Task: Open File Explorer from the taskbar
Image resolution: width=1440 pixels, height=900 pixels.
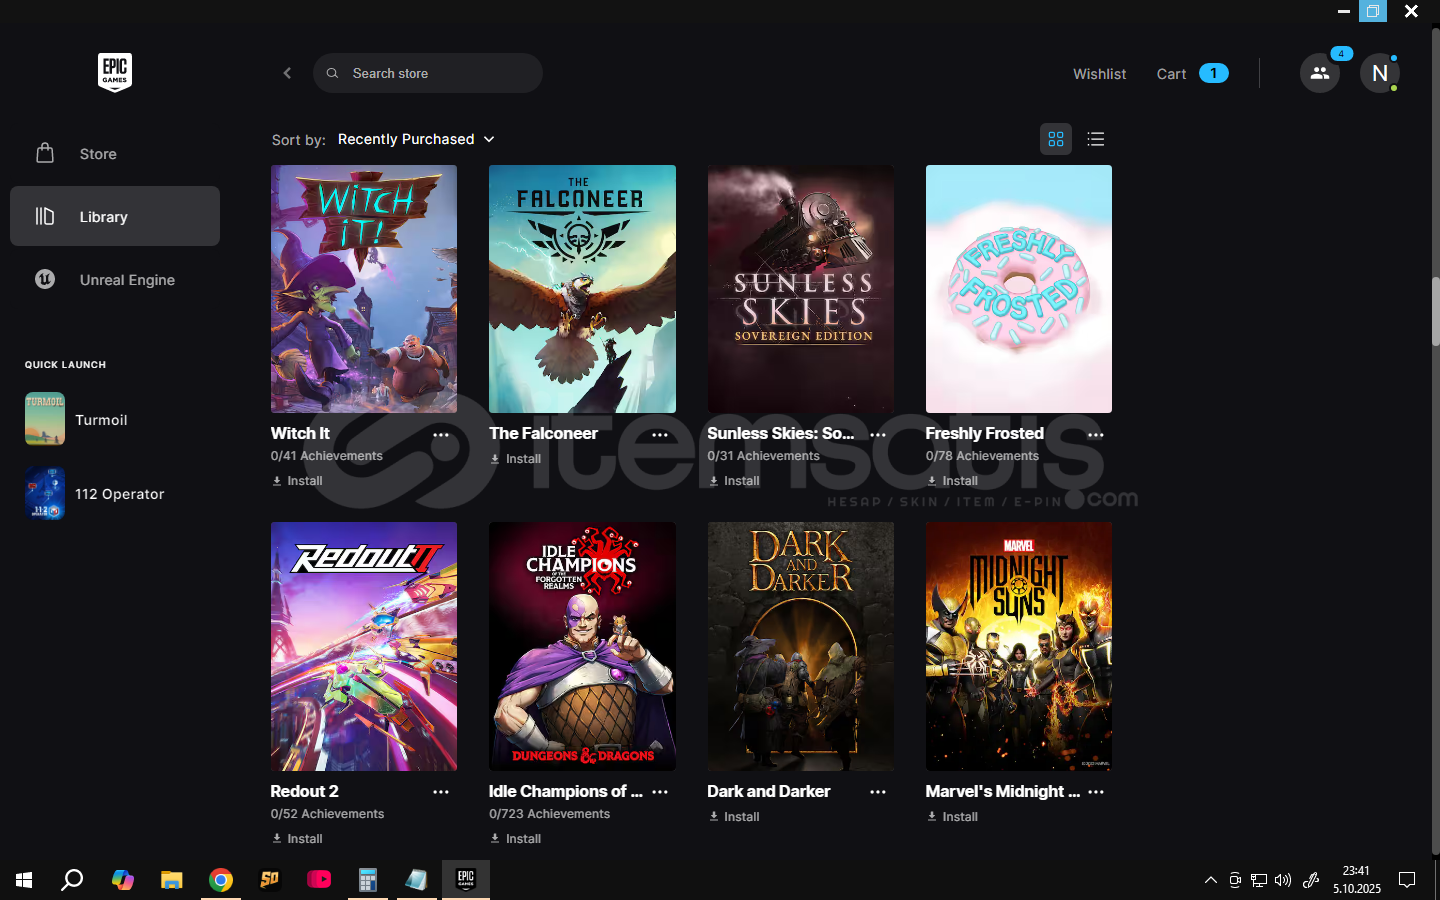Action: click(x=172, y=880)
